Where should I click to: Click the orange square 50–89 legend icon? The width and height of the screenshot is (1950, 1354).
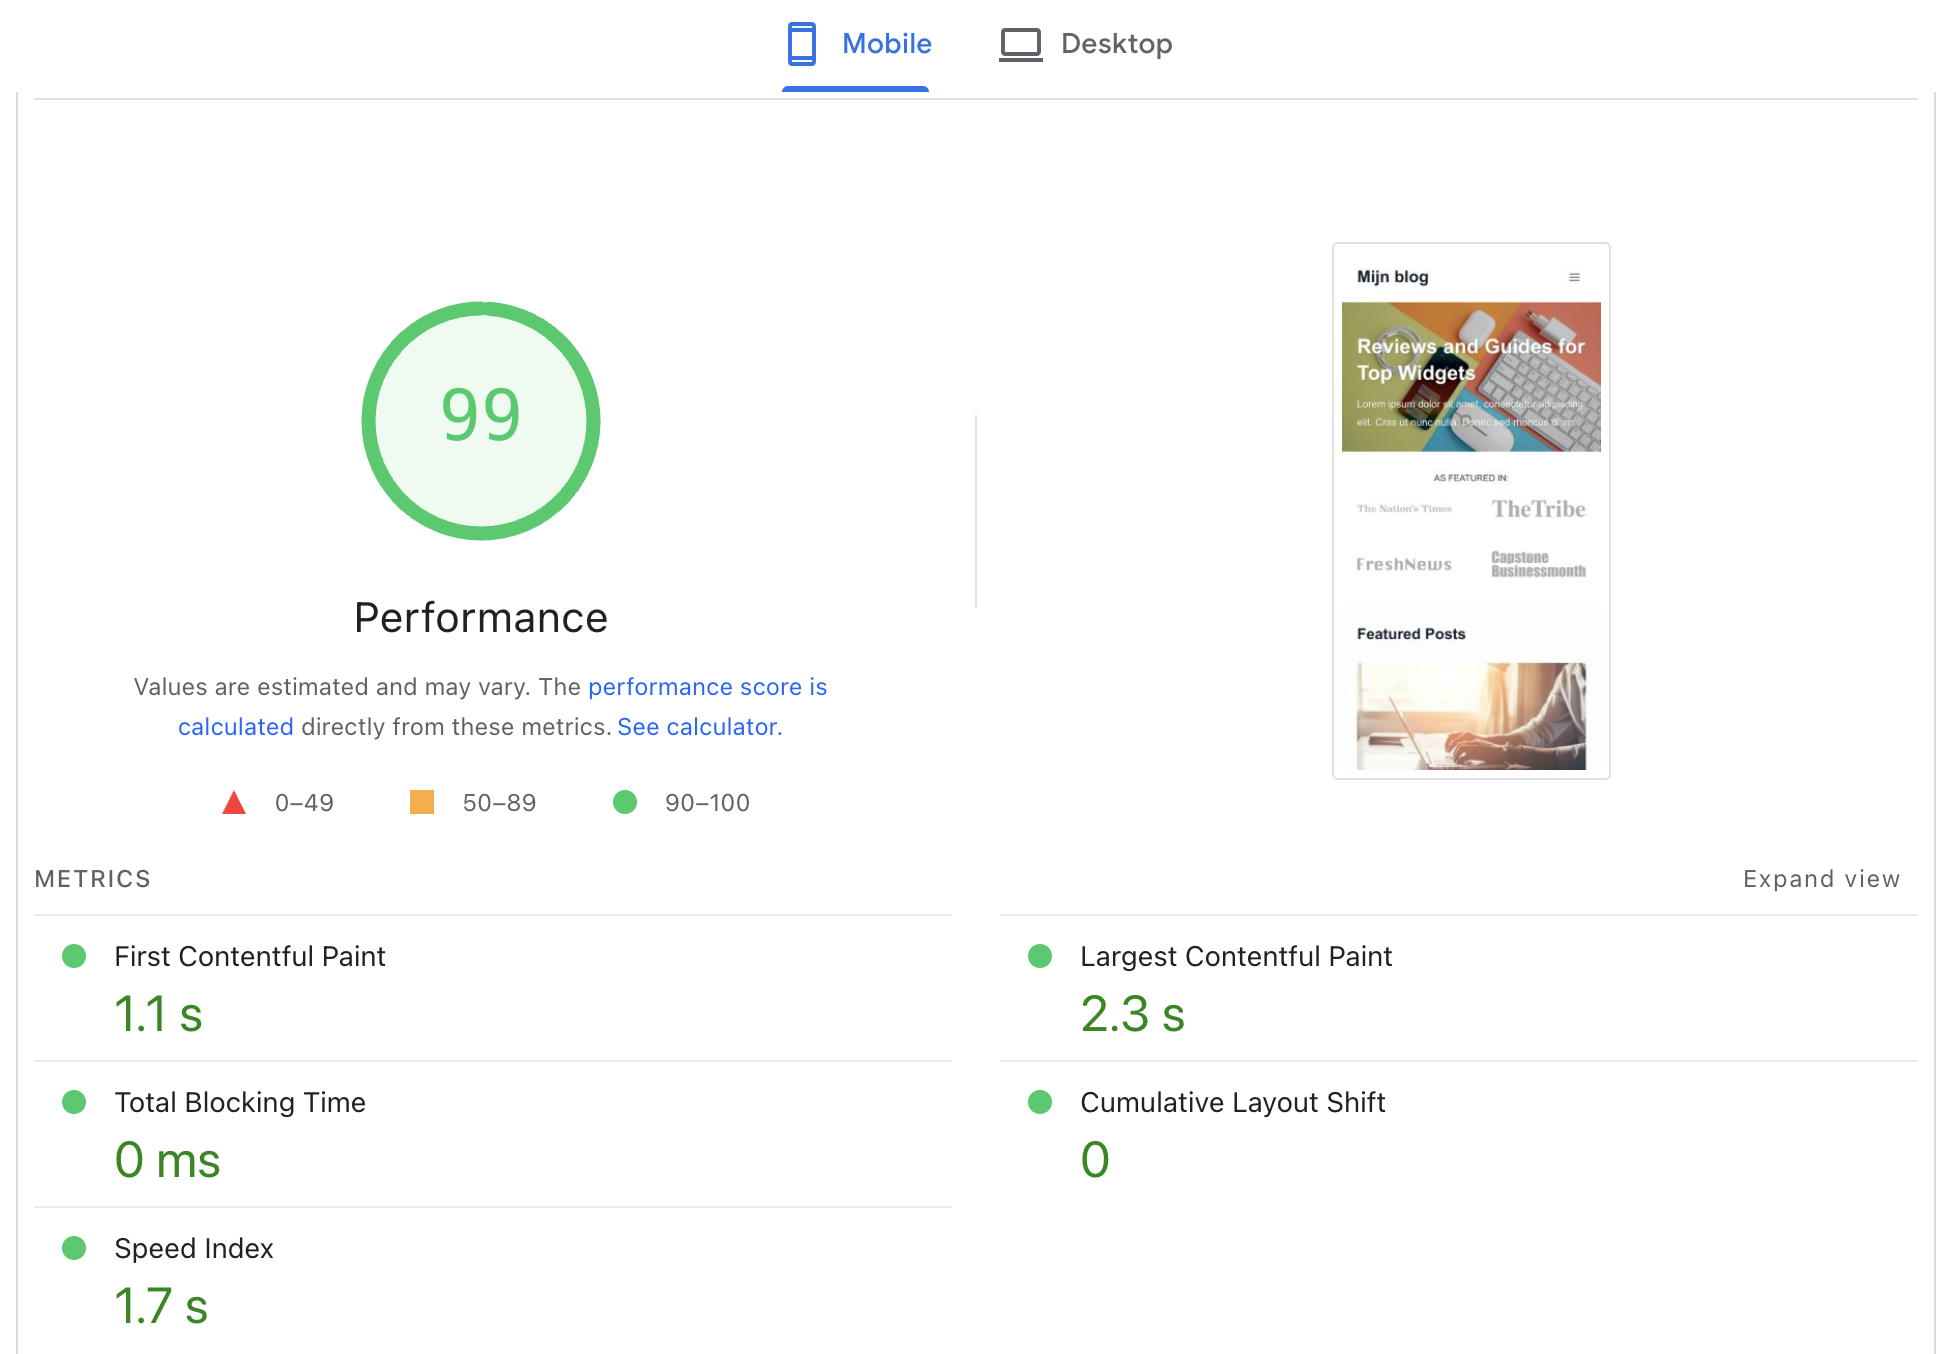pos(422,802)
